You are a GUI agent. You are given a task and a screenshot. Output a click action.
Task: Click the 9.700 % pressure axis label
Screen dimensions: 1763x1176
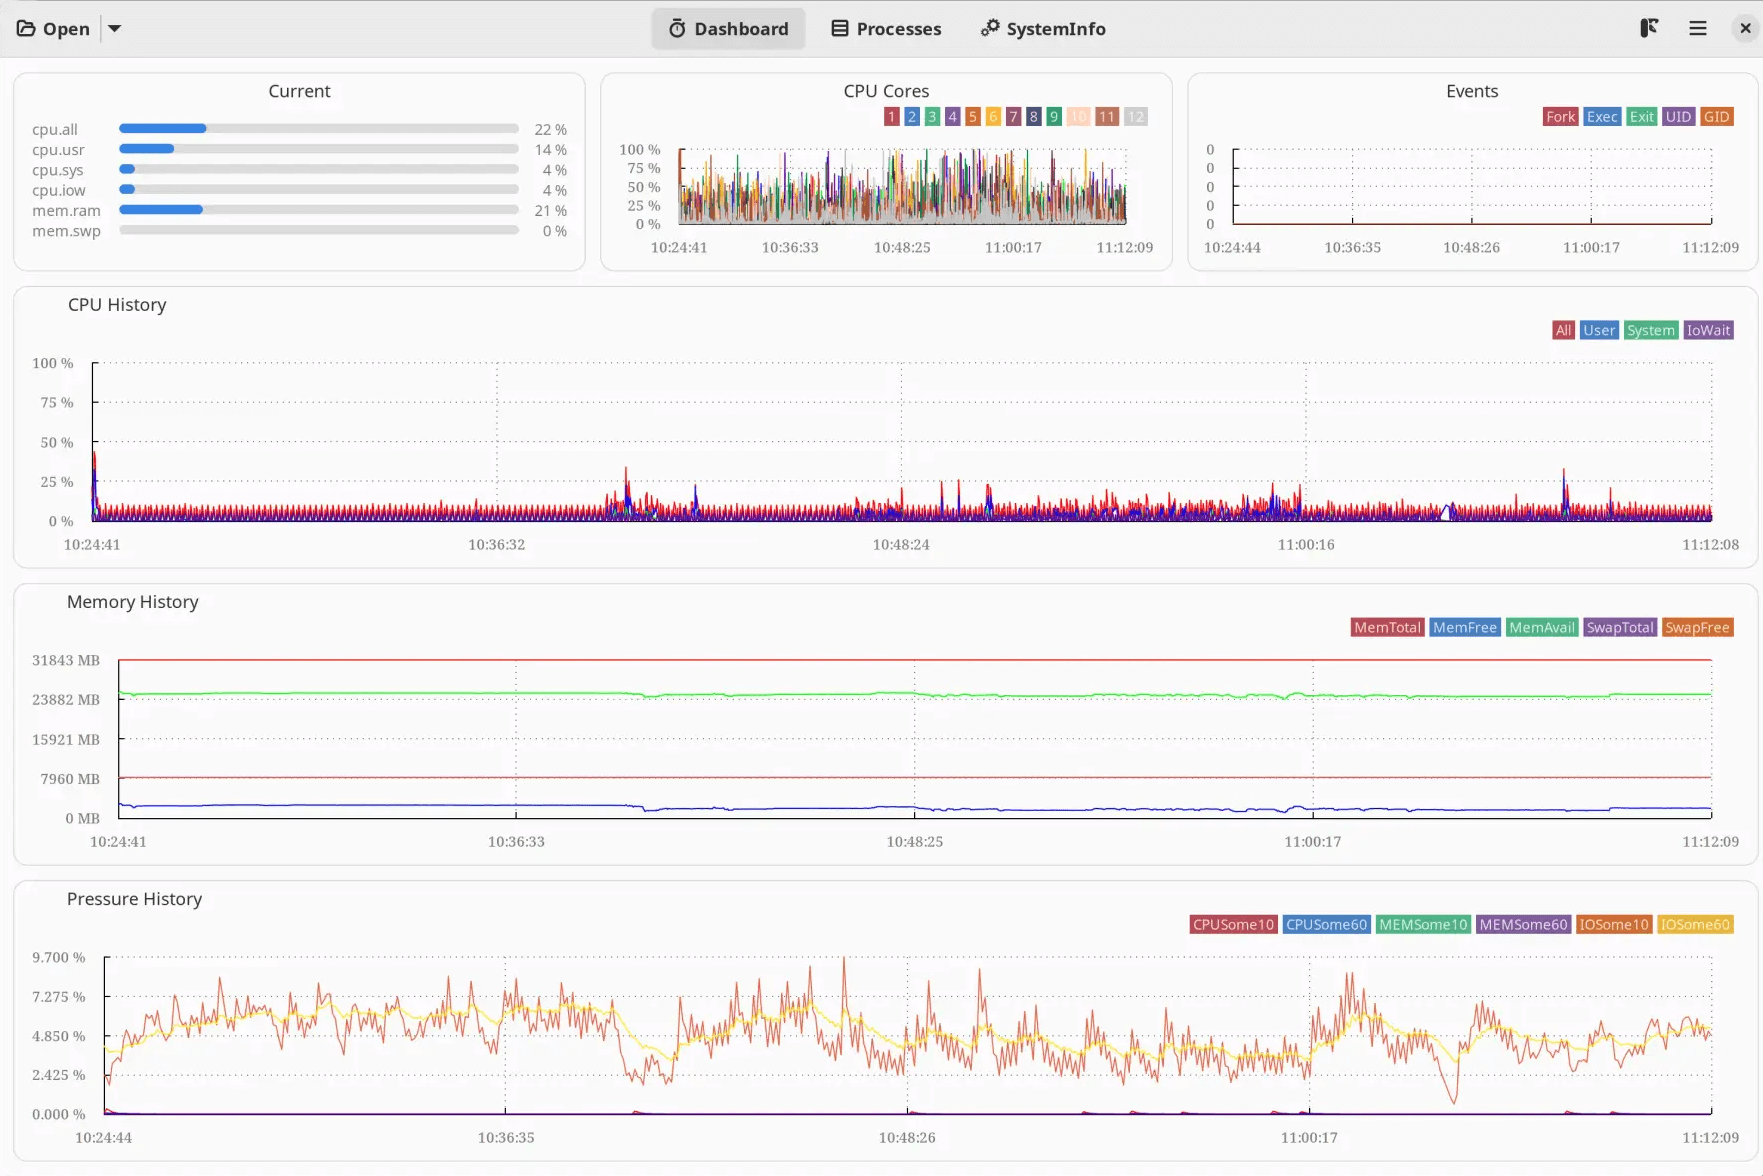click(x=59, y=958)
